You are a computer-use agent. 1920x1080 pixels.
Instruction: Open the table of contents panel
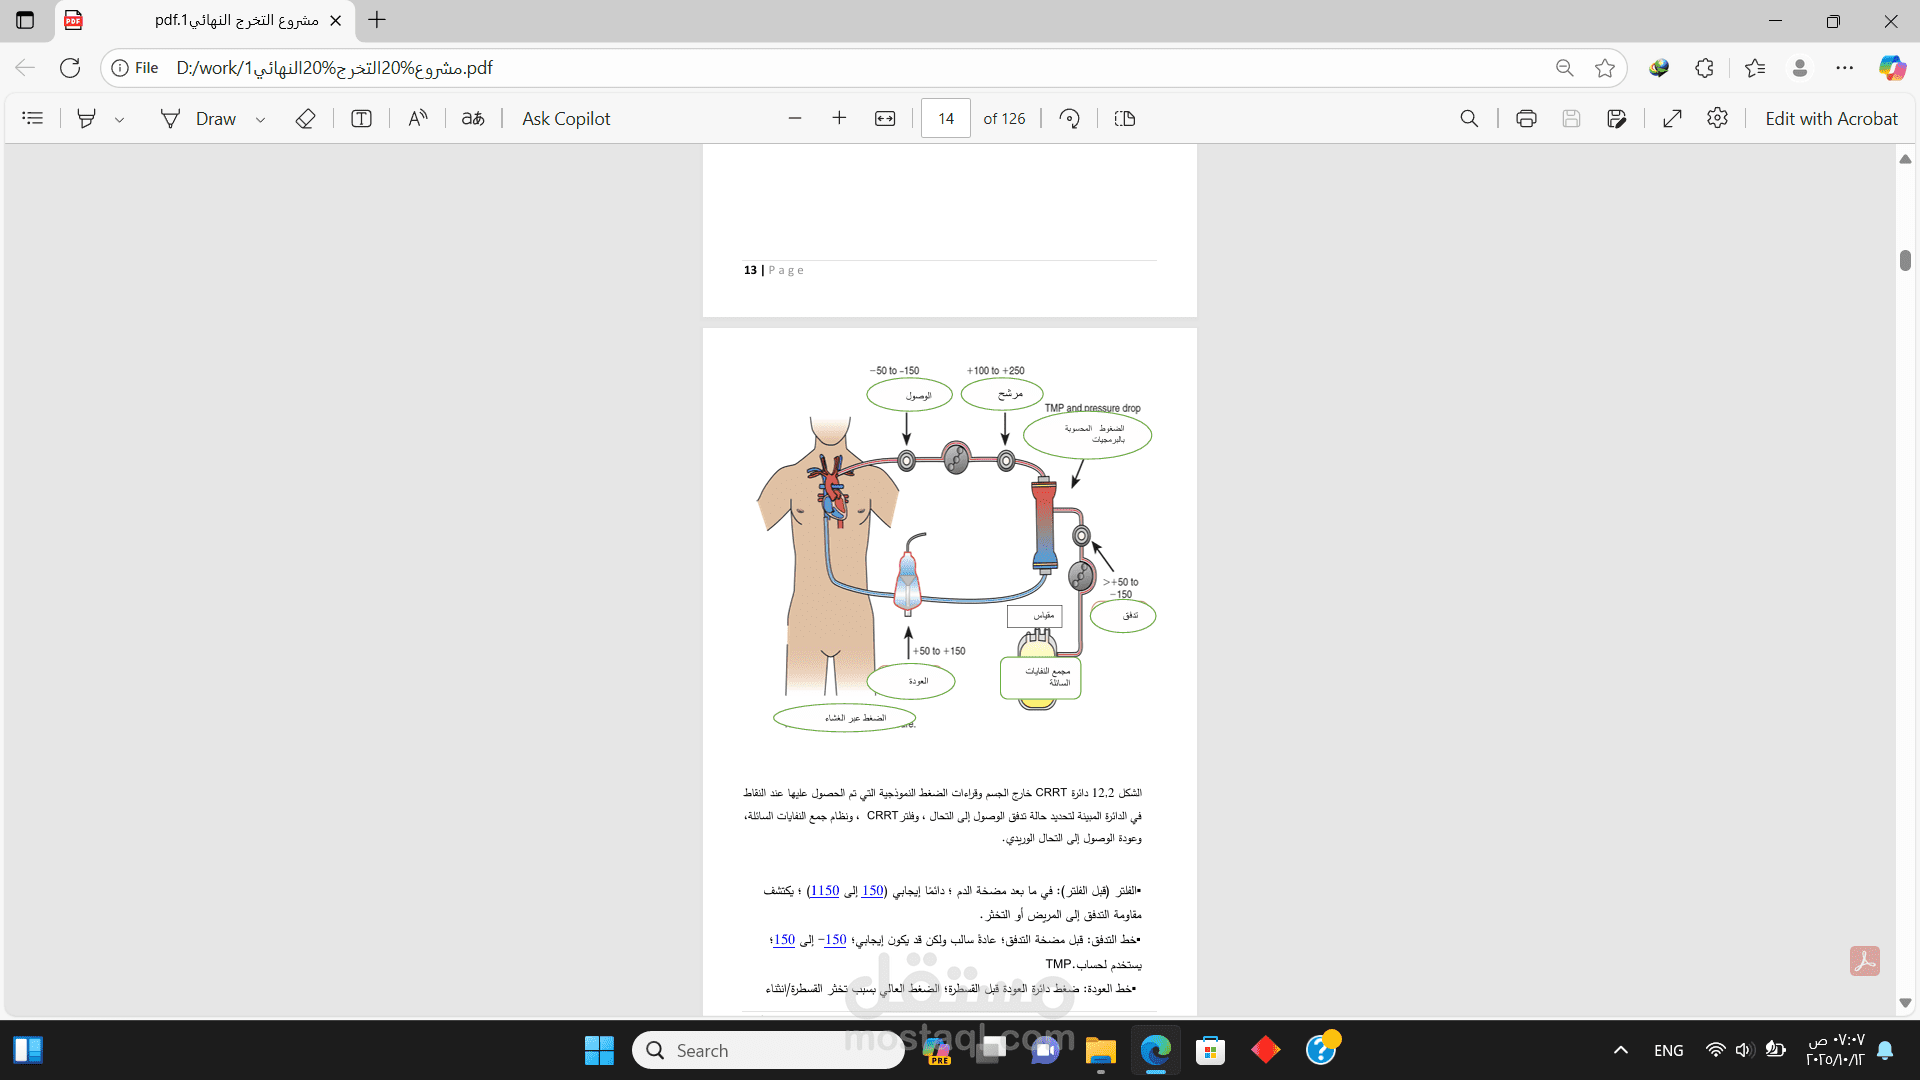point(33,118)
